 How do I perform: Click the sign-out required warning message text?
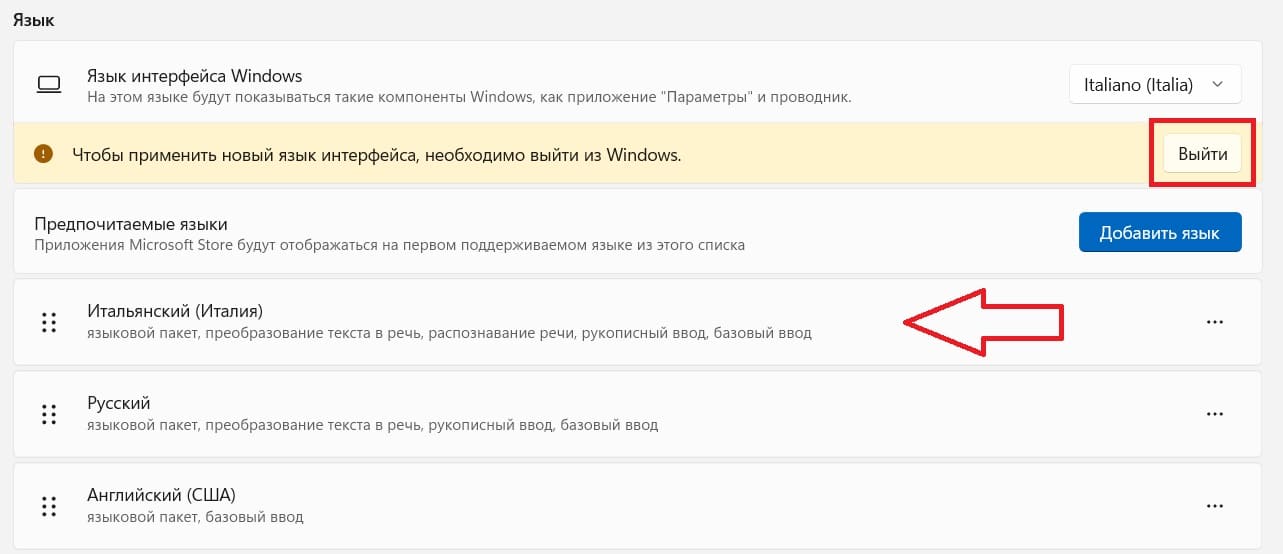point(376,155)
